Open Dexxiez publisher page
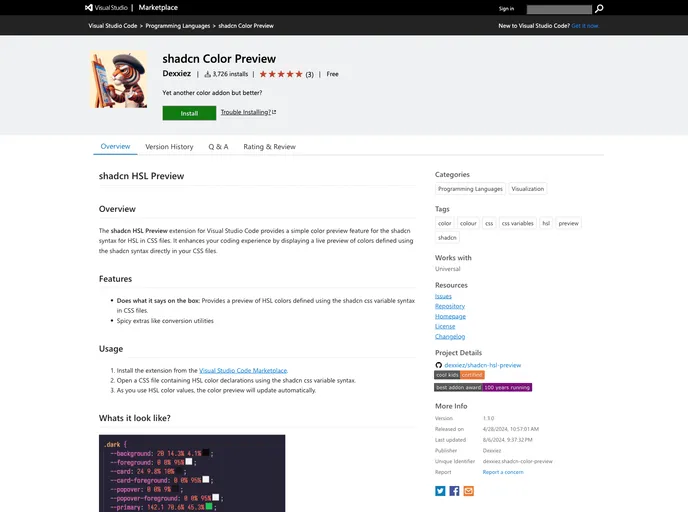The width and height of the screenshot is (688, 512). [x=176, y=74]
